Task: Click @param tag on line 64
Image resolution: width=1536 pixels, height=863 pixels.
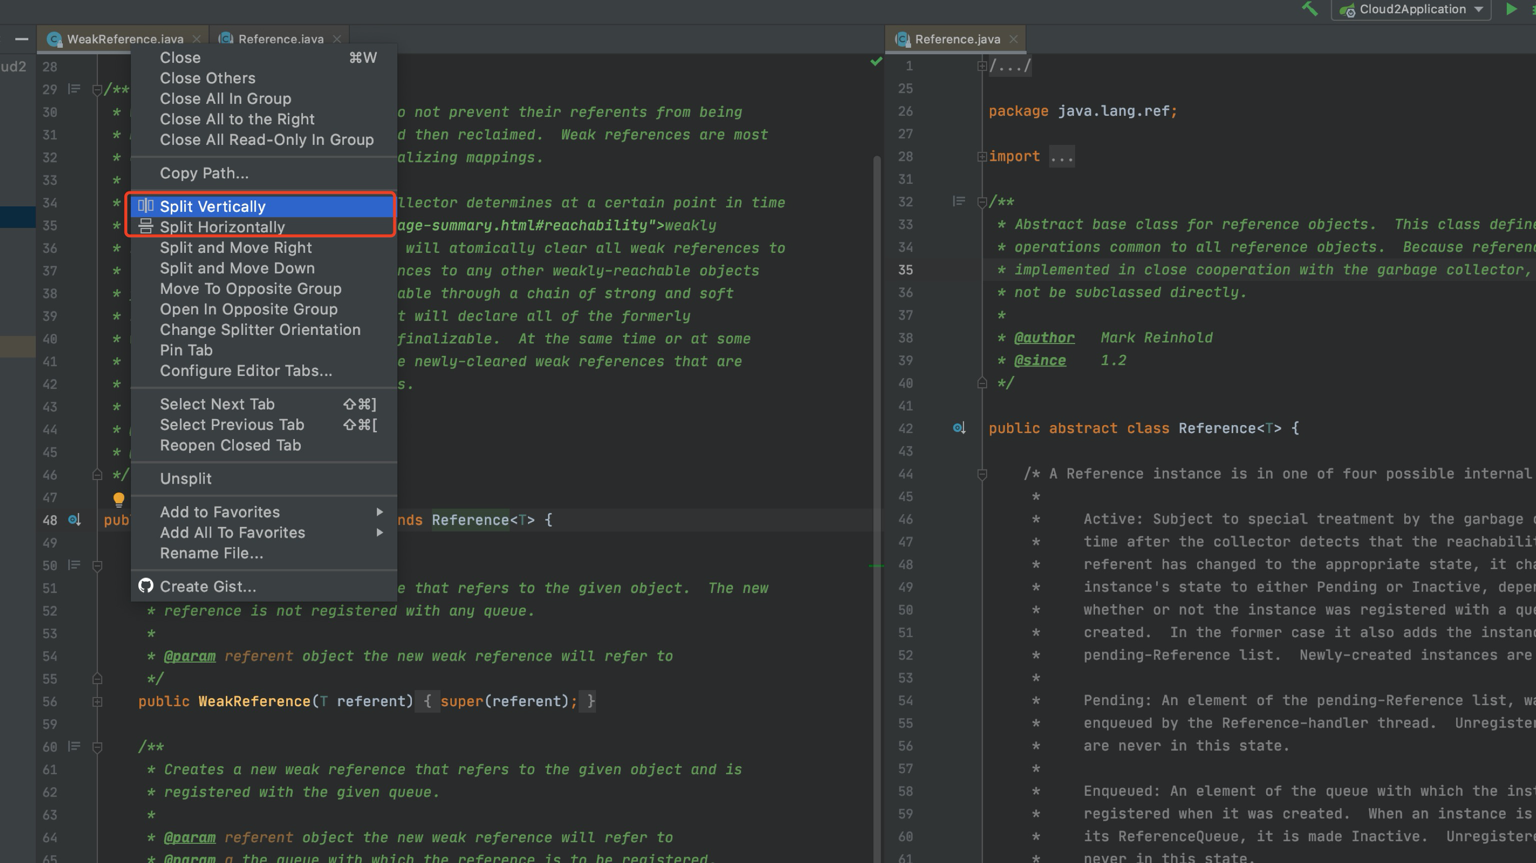Action: coord(190,838)
